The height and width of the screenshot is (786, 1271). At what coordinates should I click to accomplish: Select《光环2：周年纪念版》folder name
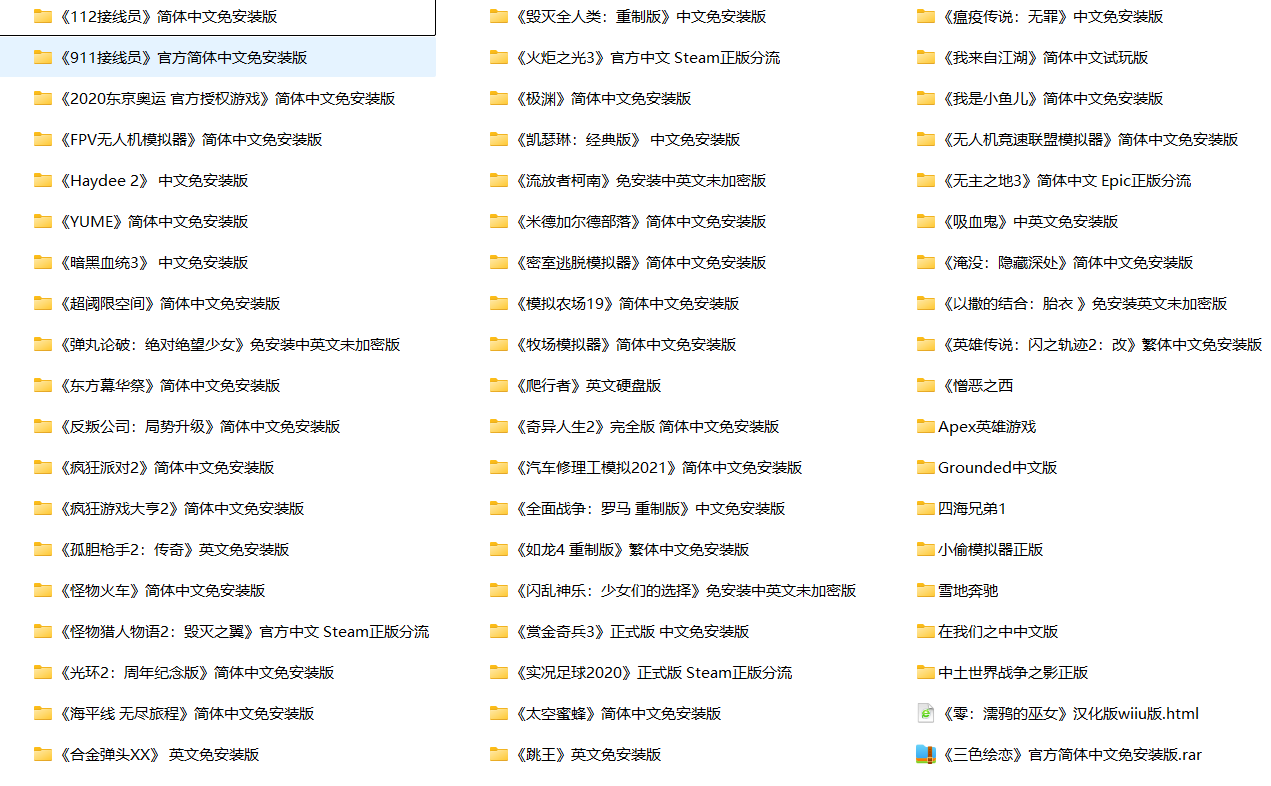click(x=196, y=672)
